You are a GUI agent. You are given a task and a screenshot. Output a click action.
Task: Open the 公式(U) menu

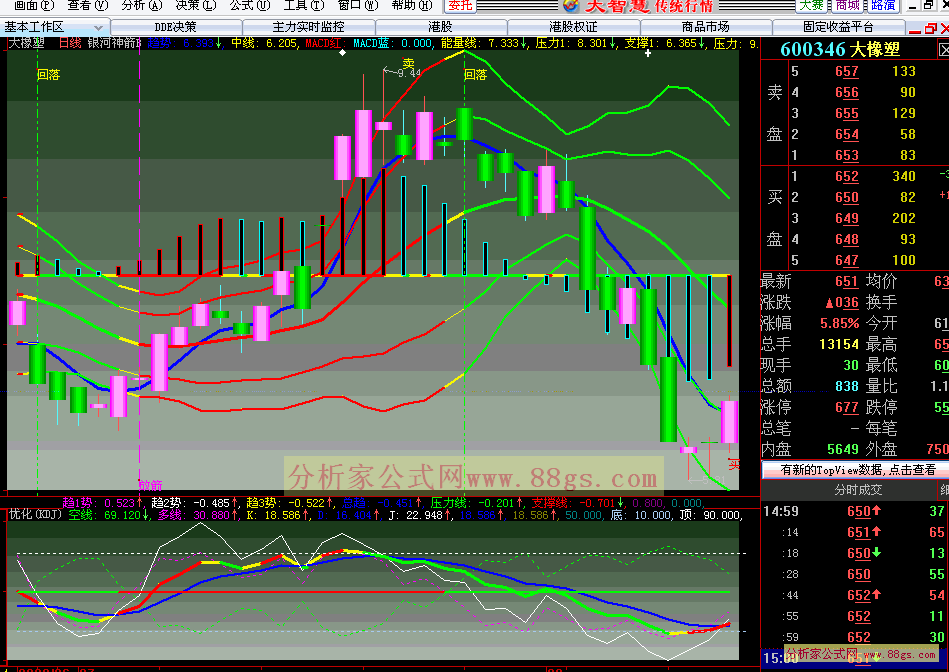(x=249, y=5)
